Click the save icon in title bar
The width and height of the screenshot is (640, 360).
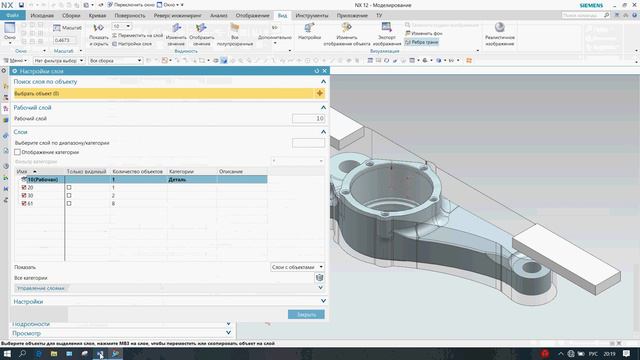21,5
